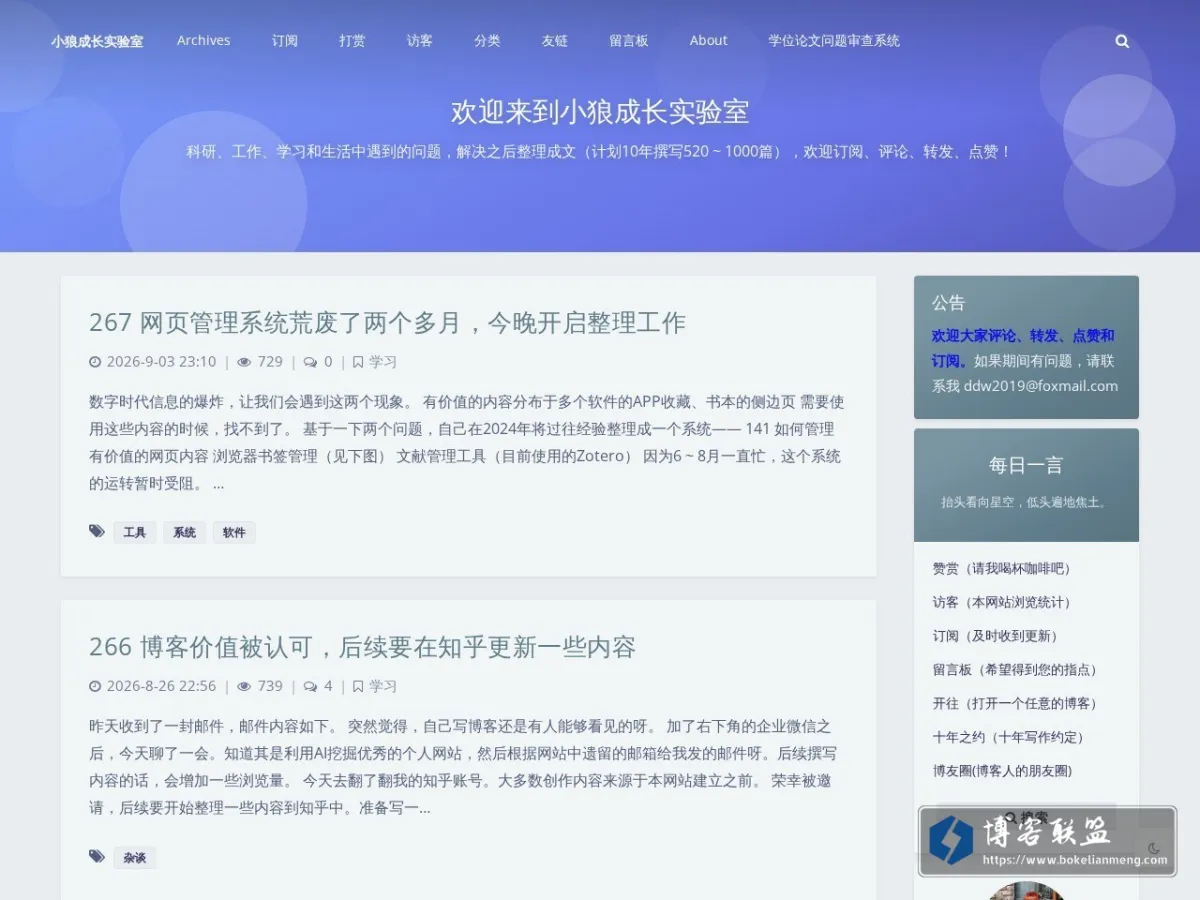Click the clock icon beside 2026-8-26 22:56
This screenshot has height=900, width=1200.
(x=95, y=686)
